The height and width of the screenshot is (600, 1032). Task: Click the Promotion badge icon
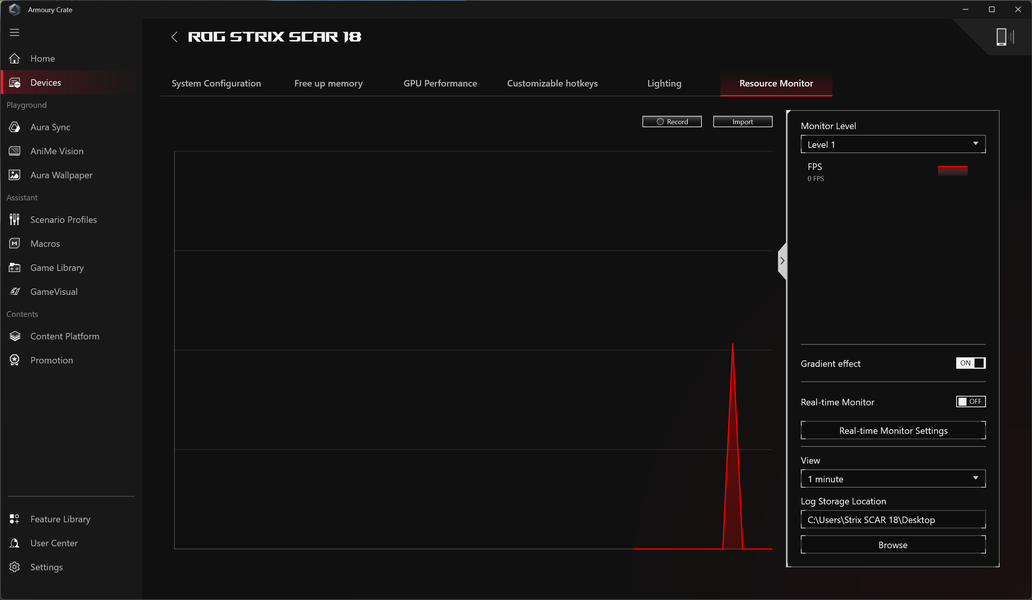click(14, 360)
